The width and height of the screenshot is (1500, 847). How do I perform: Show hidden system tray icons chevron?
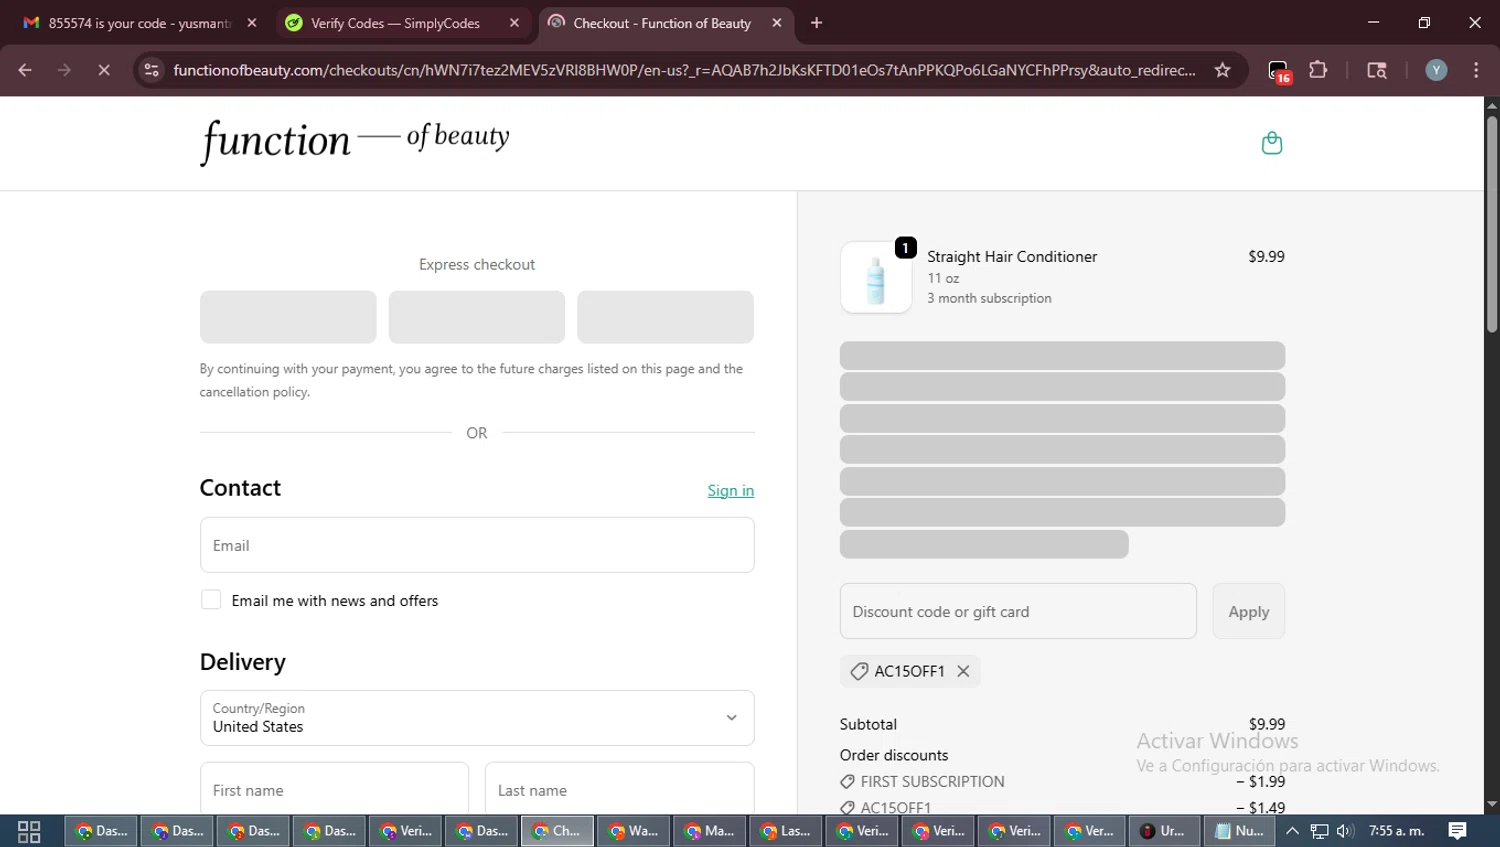pos(1292,831)
